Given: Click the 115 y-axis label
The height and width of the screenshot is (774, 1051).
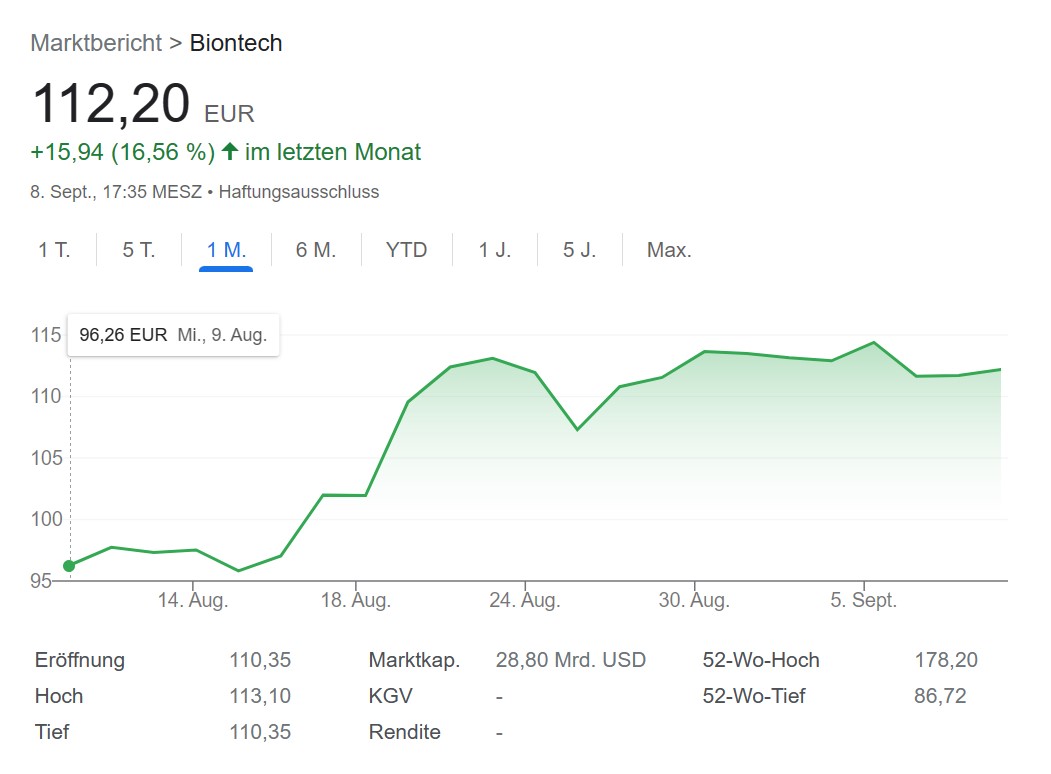Looking at the screenshot, I should pos(46,335).
